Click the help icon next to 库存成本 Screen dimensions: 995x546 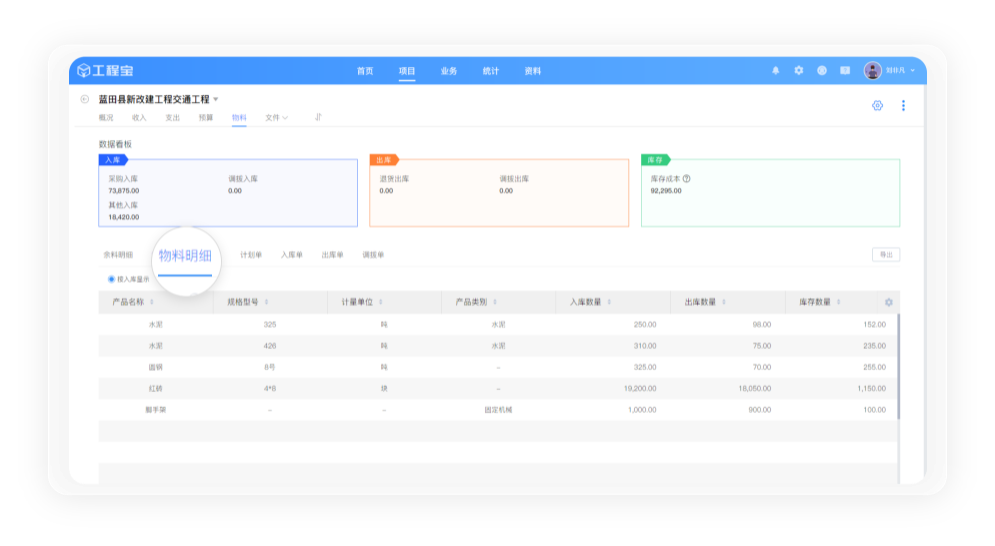coord(687,179)
